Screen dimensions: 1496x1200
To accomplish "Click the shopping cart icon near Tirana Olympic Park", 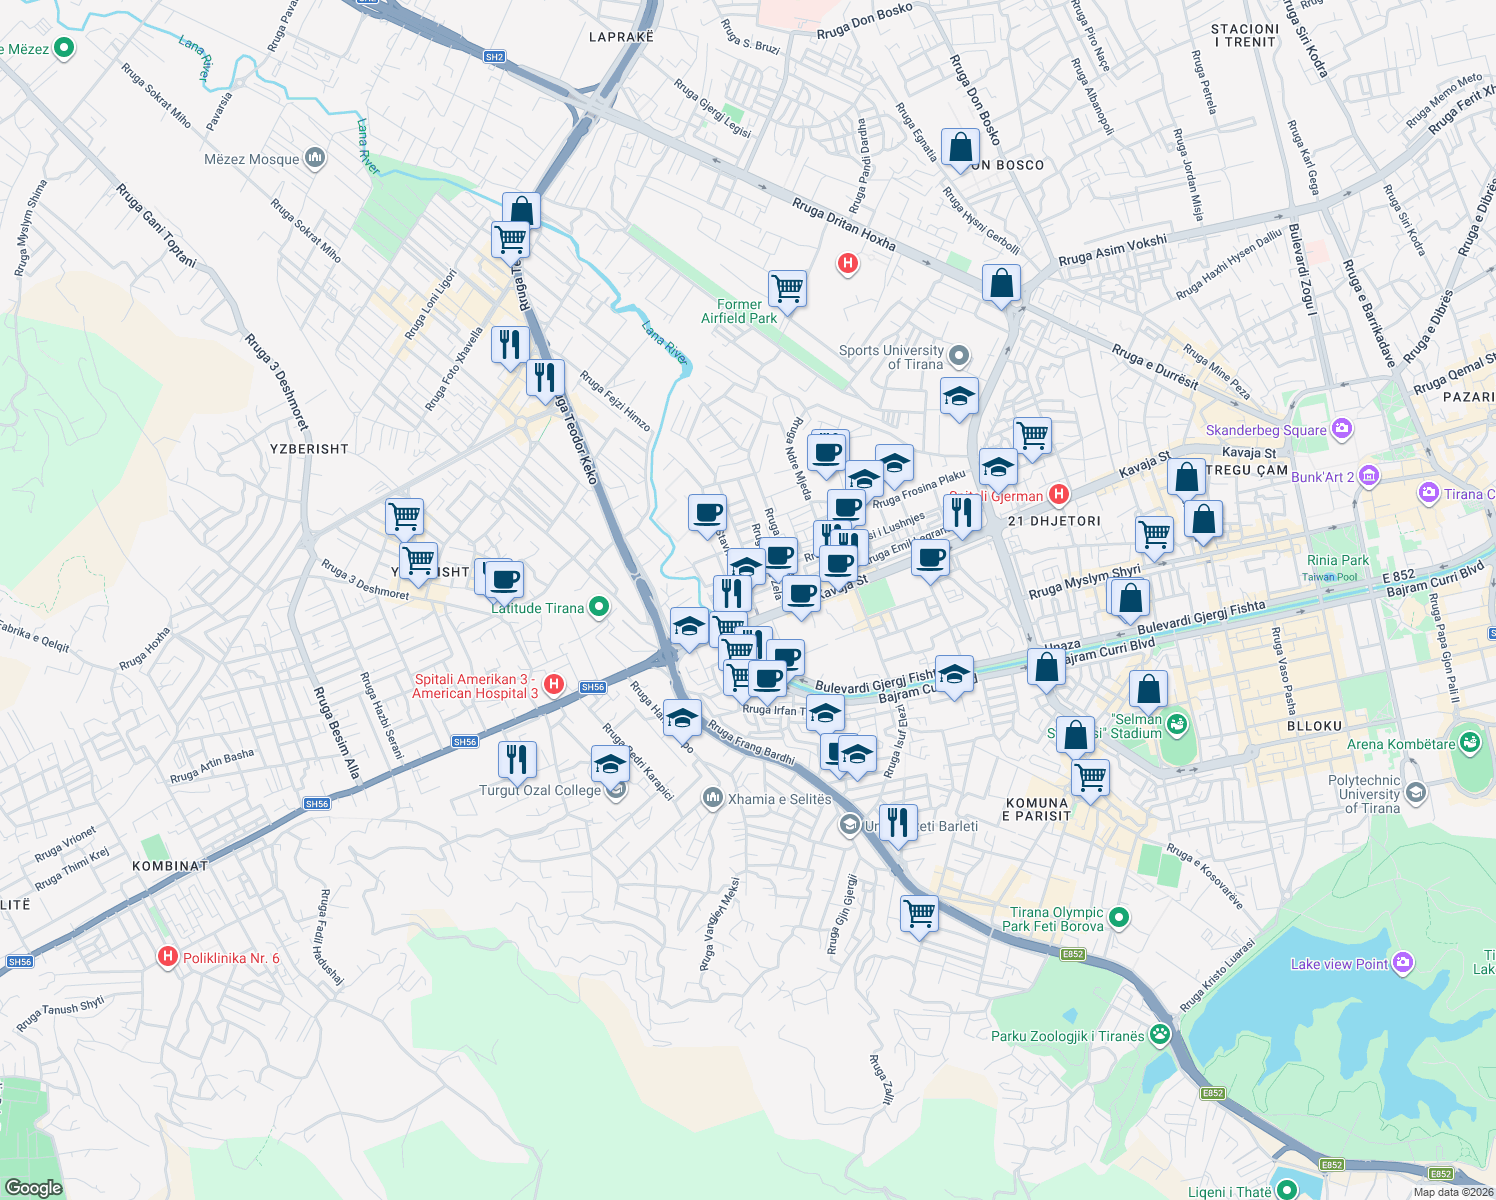I will point(919,913).
